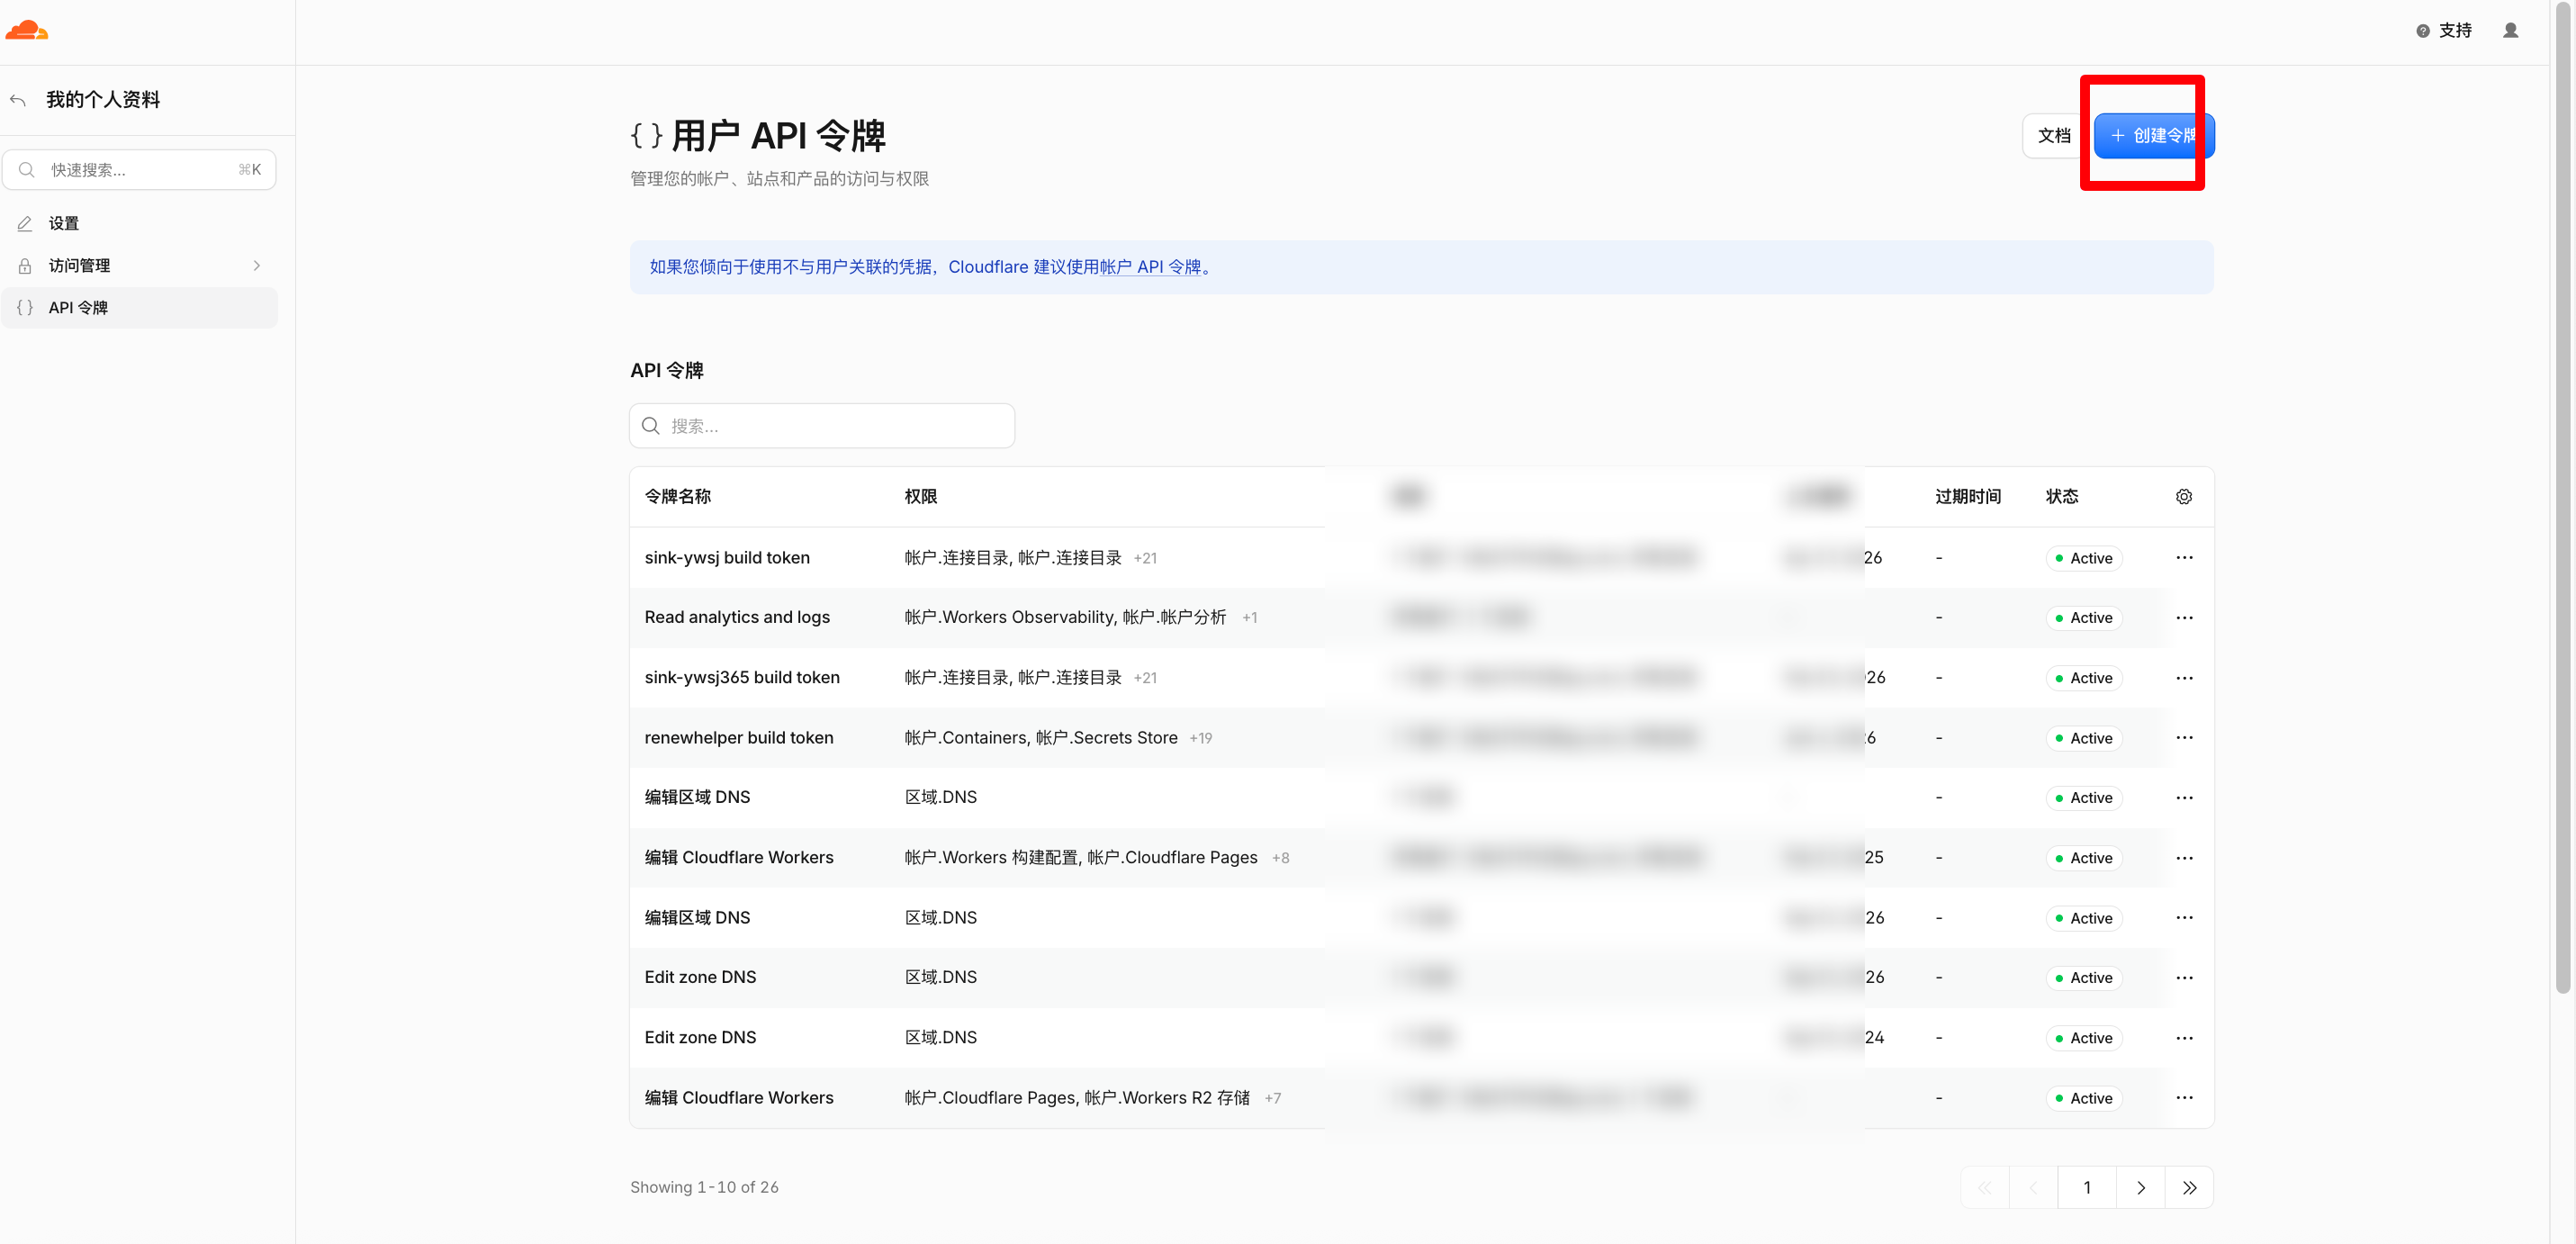The height and width of the screenshot is (1244, 2576).
Task: Open the table column settings gear
Action: click(x=2183, y=497)
